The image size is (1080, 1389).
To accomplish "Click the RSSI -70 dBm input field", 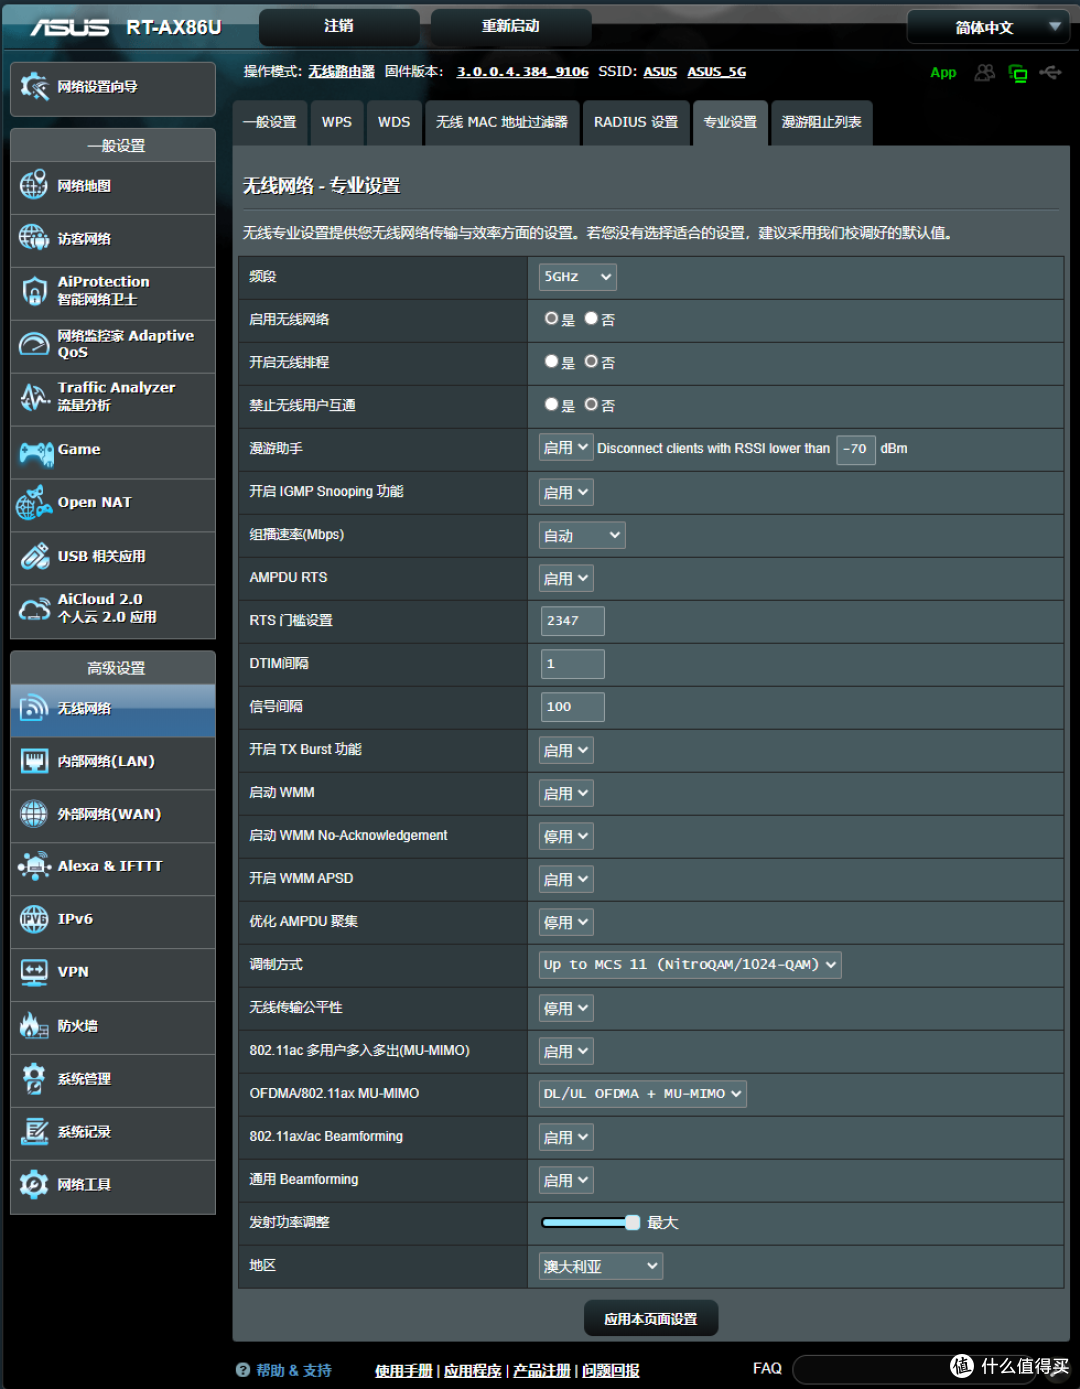I will [x=856, y=449].
